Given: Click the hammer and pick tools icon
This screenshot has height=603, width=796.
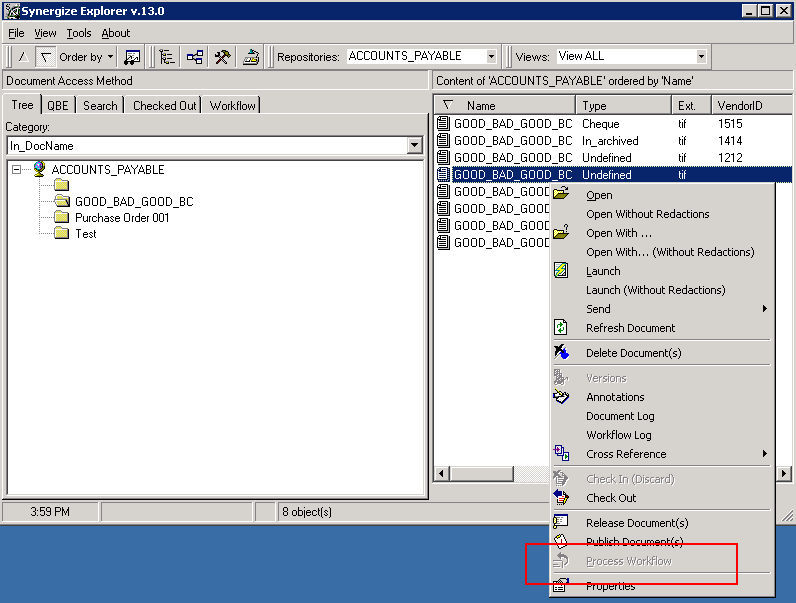Looking at the screenshot, I should 222,57.
